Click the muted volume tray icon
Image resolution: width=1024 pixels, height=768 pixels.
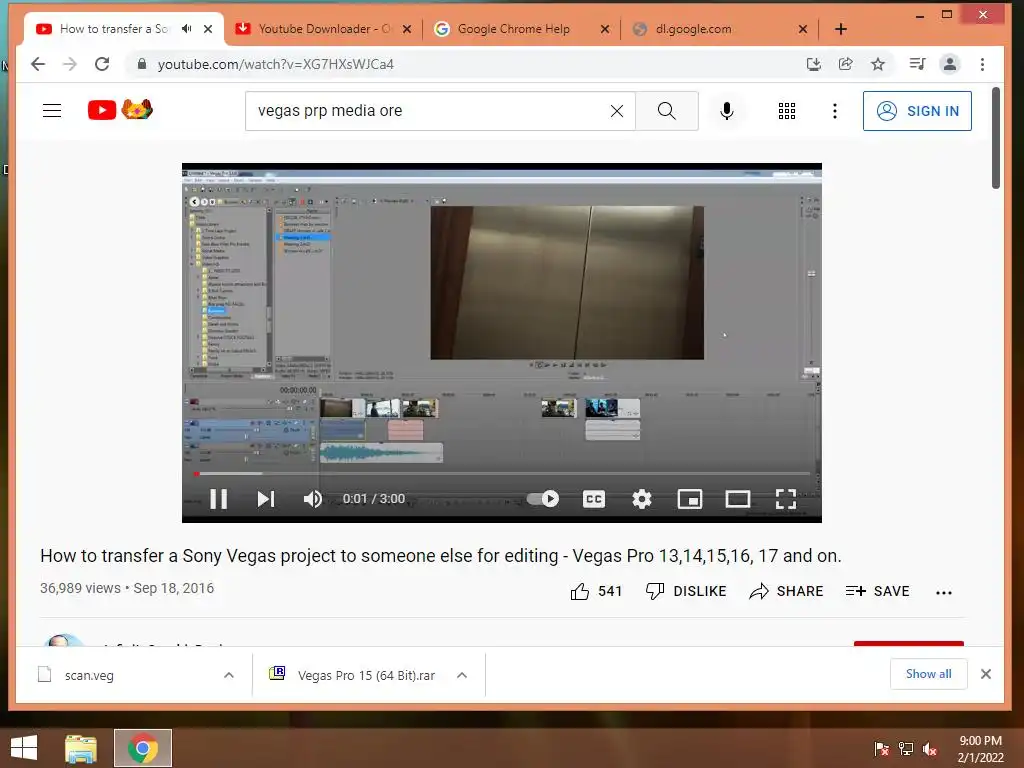(x=930, y=749)
